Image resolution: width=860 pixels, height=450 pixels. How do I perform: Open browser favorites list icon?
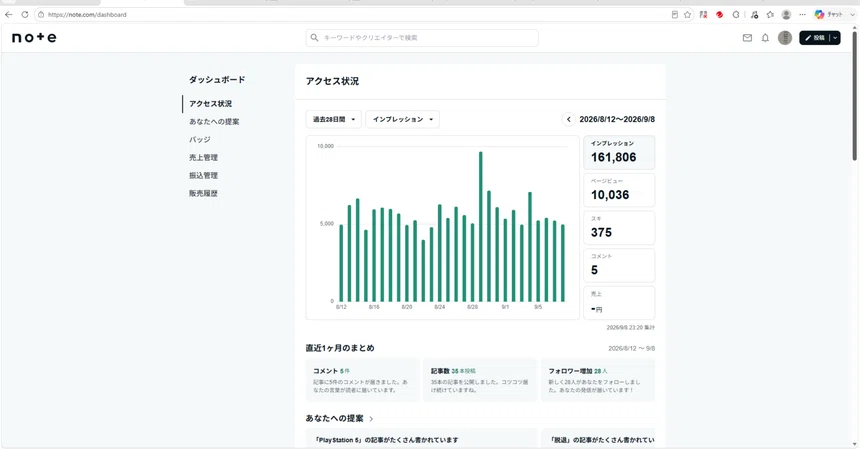[x=770, y=15]
